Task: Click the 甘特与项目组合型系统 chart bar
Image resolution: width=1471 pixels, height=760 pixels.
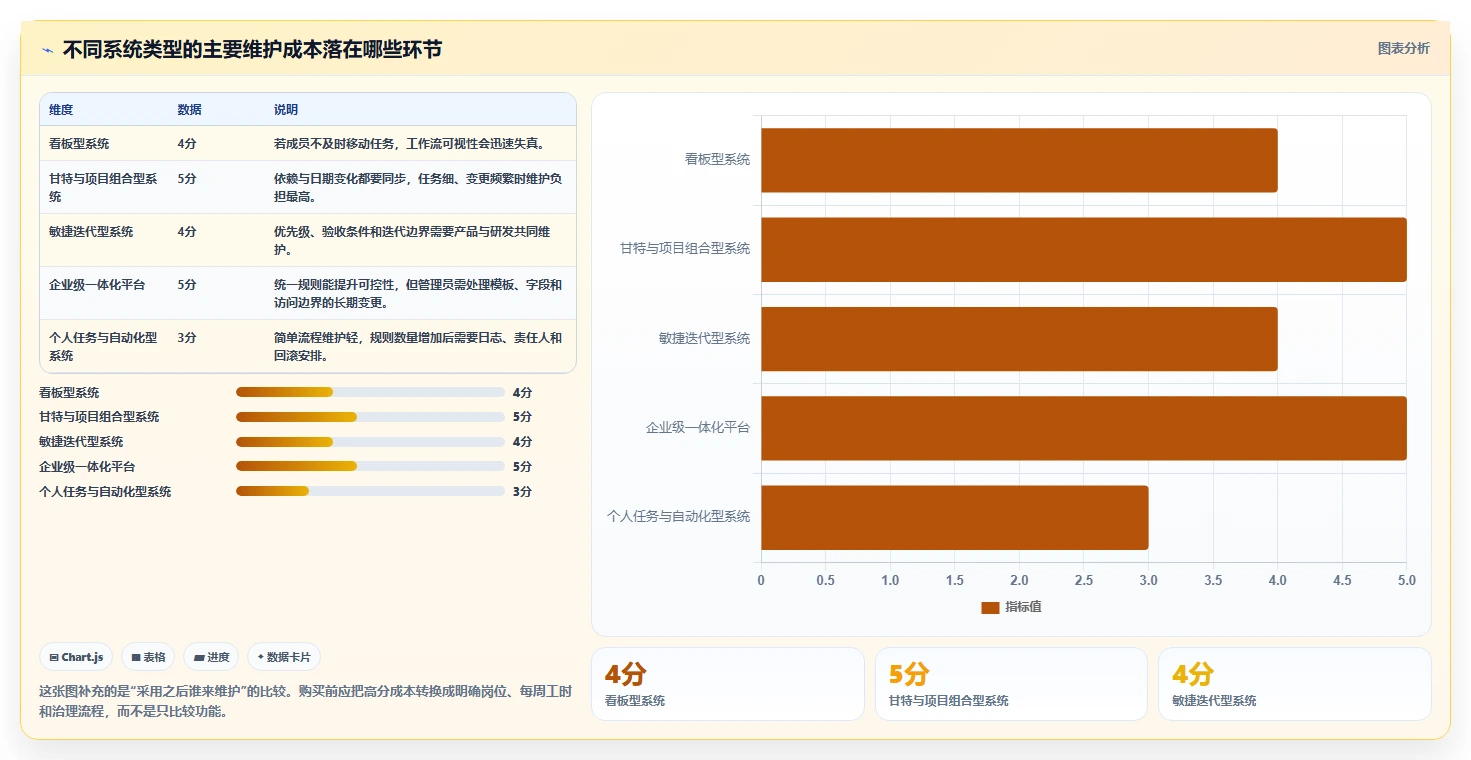Action: [1084, 249]
